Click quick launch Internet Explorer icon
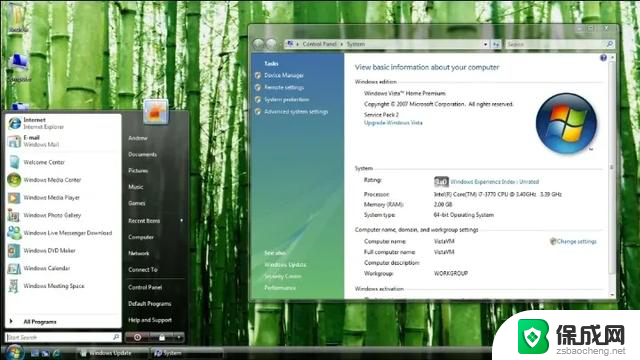This screenshot has height=360, width=640. 56,353
